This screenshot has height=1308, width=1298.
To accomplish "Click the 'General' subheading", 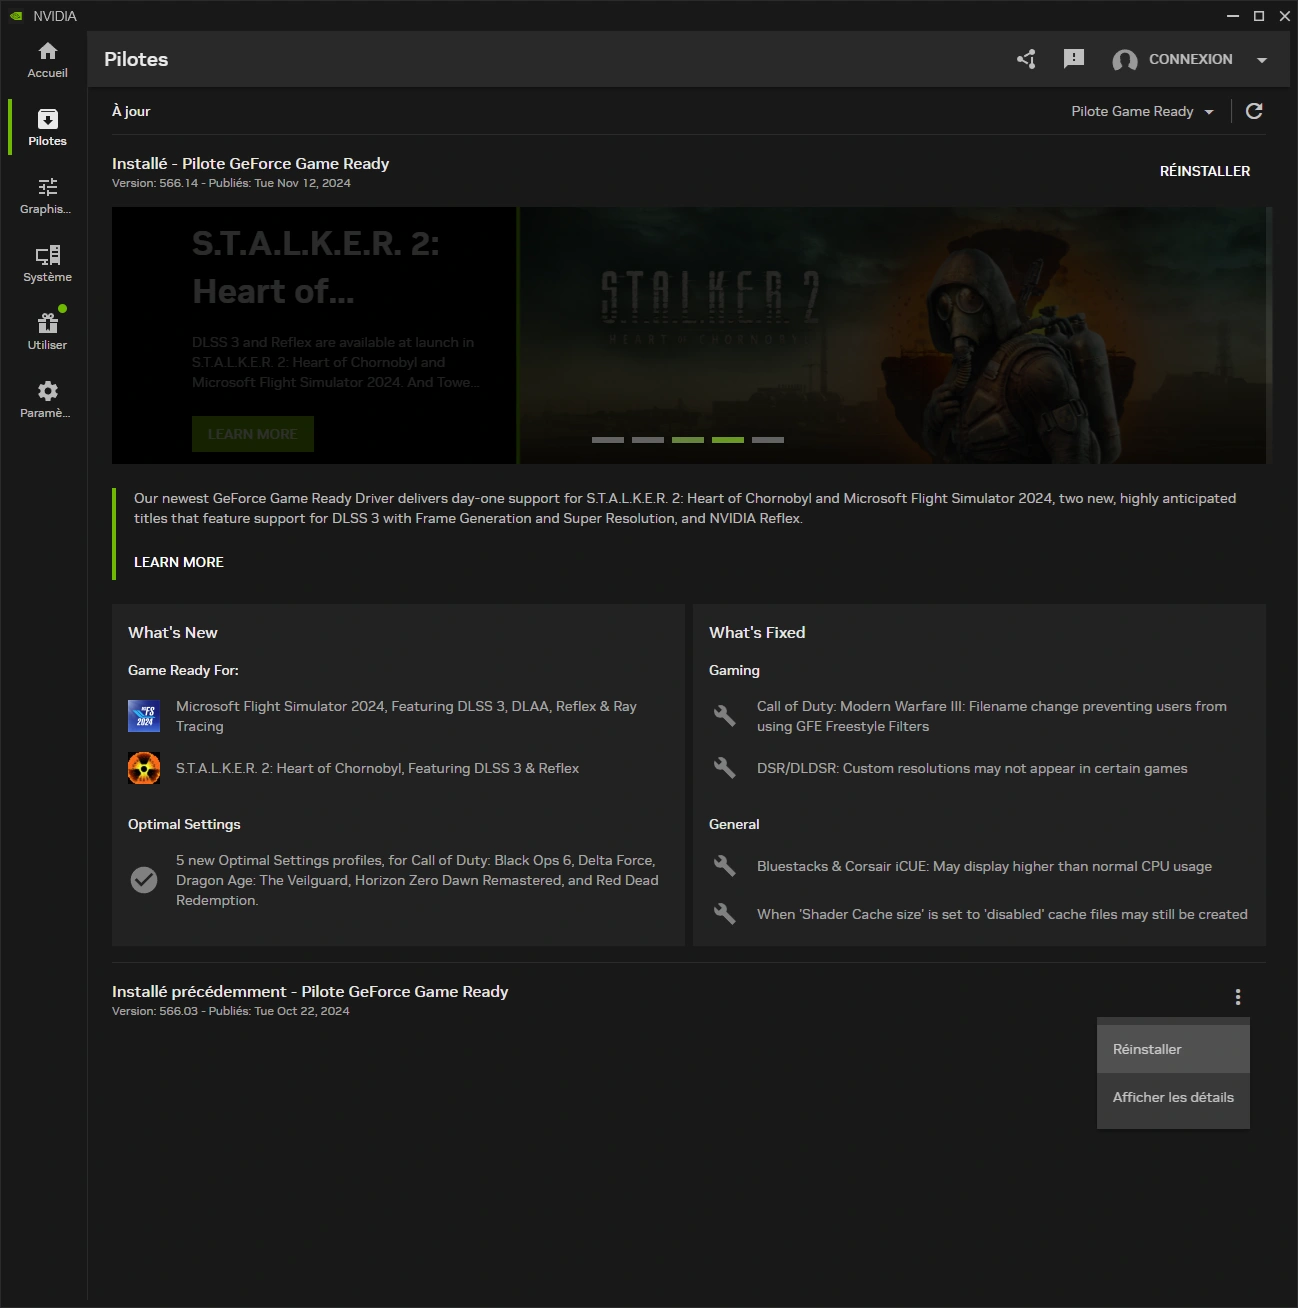I will point(734,824).
